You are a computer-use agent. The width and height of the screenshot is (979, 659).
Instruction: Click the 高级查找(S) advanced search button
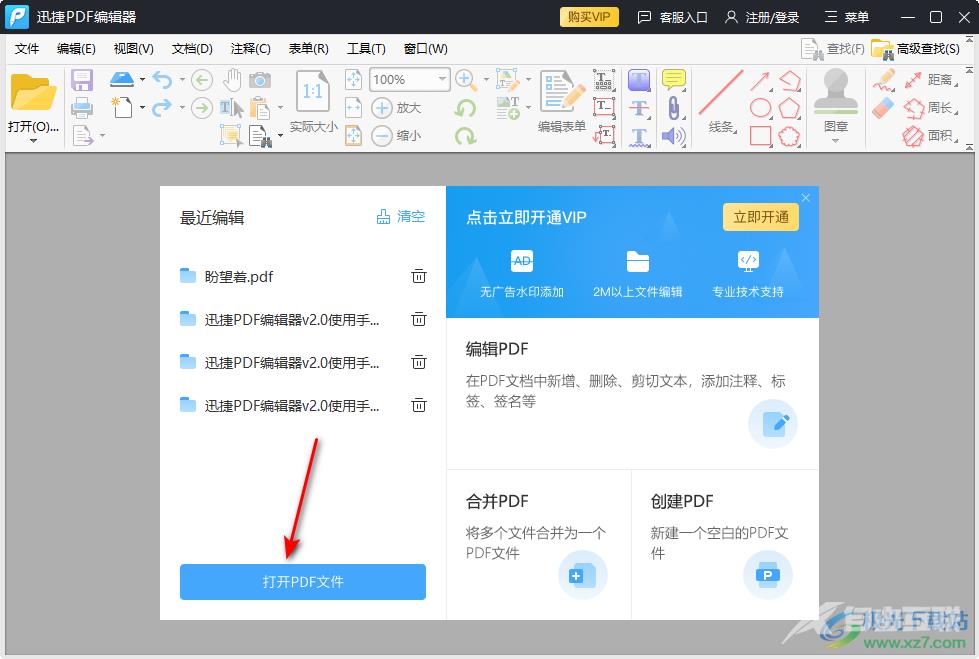point(915,49)
